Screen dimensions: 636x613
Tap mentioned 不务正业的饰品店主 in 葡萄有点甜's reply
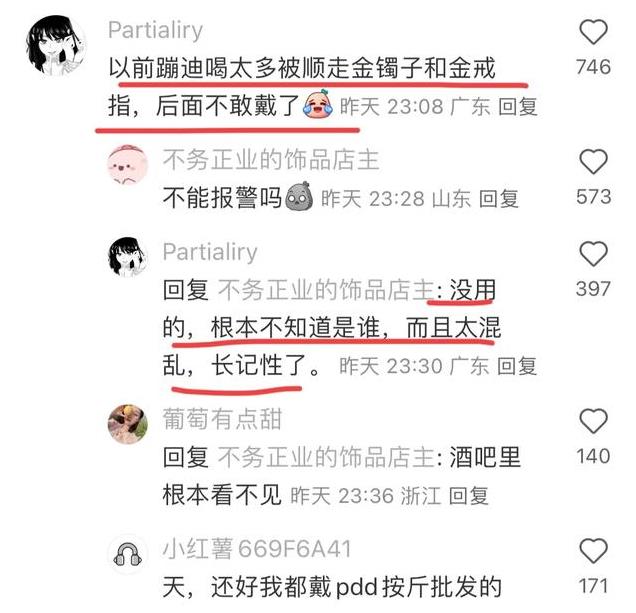(x=327, y=457)
